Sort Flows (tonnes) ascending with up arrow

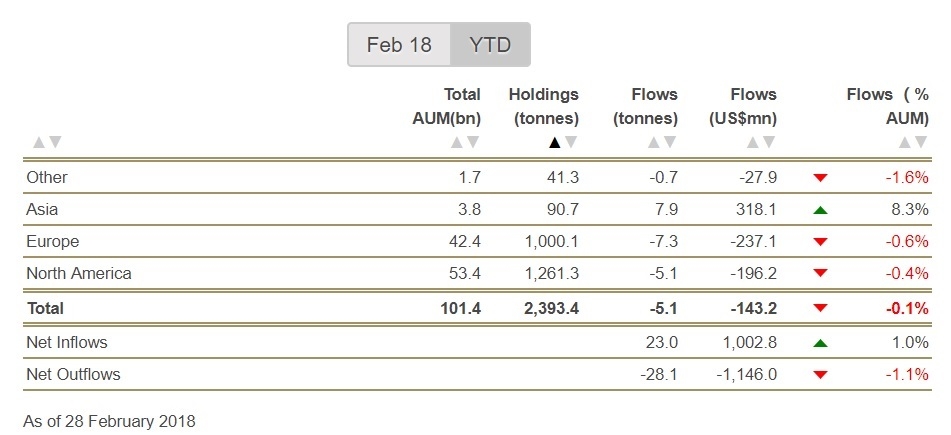point(654,142)
